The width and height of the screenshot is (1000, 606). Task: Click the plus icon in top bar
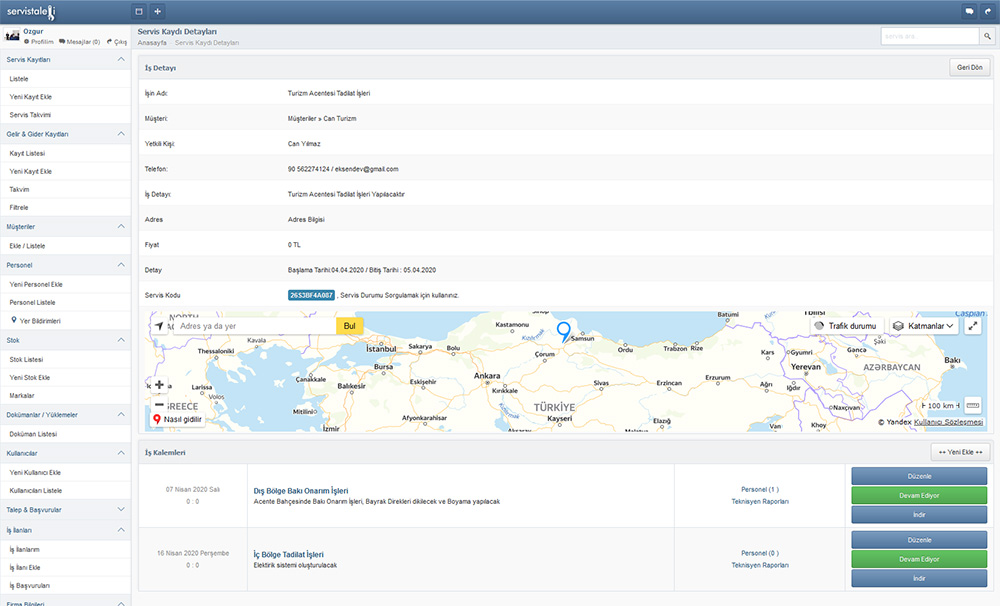[x=157, y=11]
